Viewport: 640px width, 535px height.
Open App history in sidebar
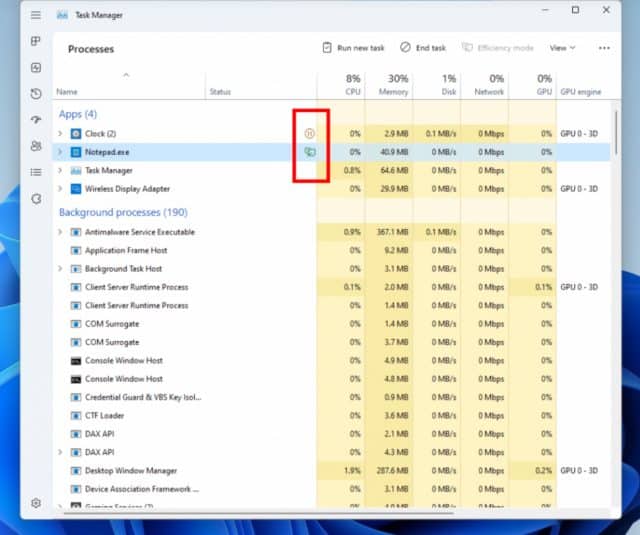36,93
